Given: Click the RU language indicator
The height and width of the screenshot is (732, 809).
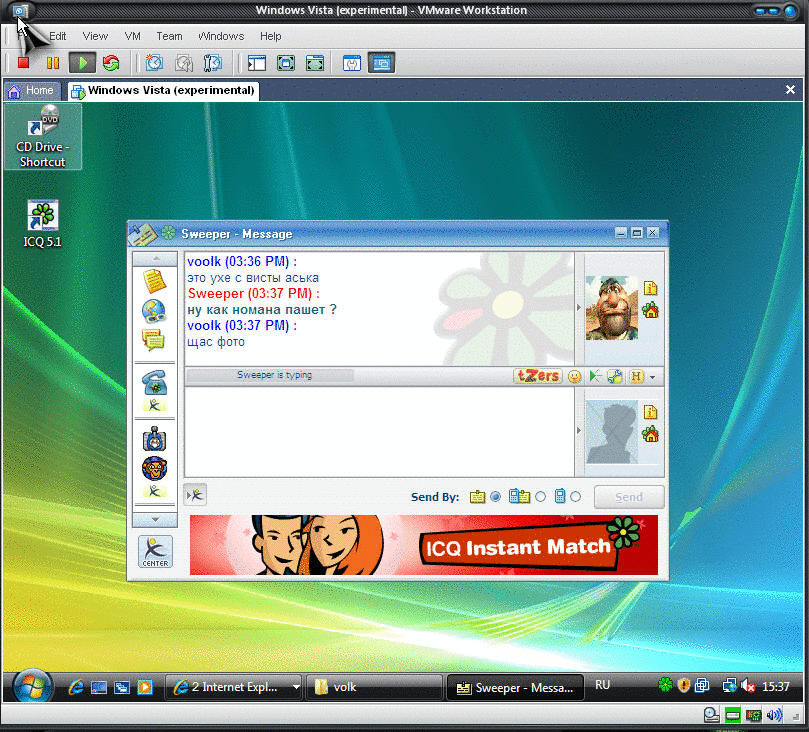Looking at the screenshot, I should [x=602, y=685].
